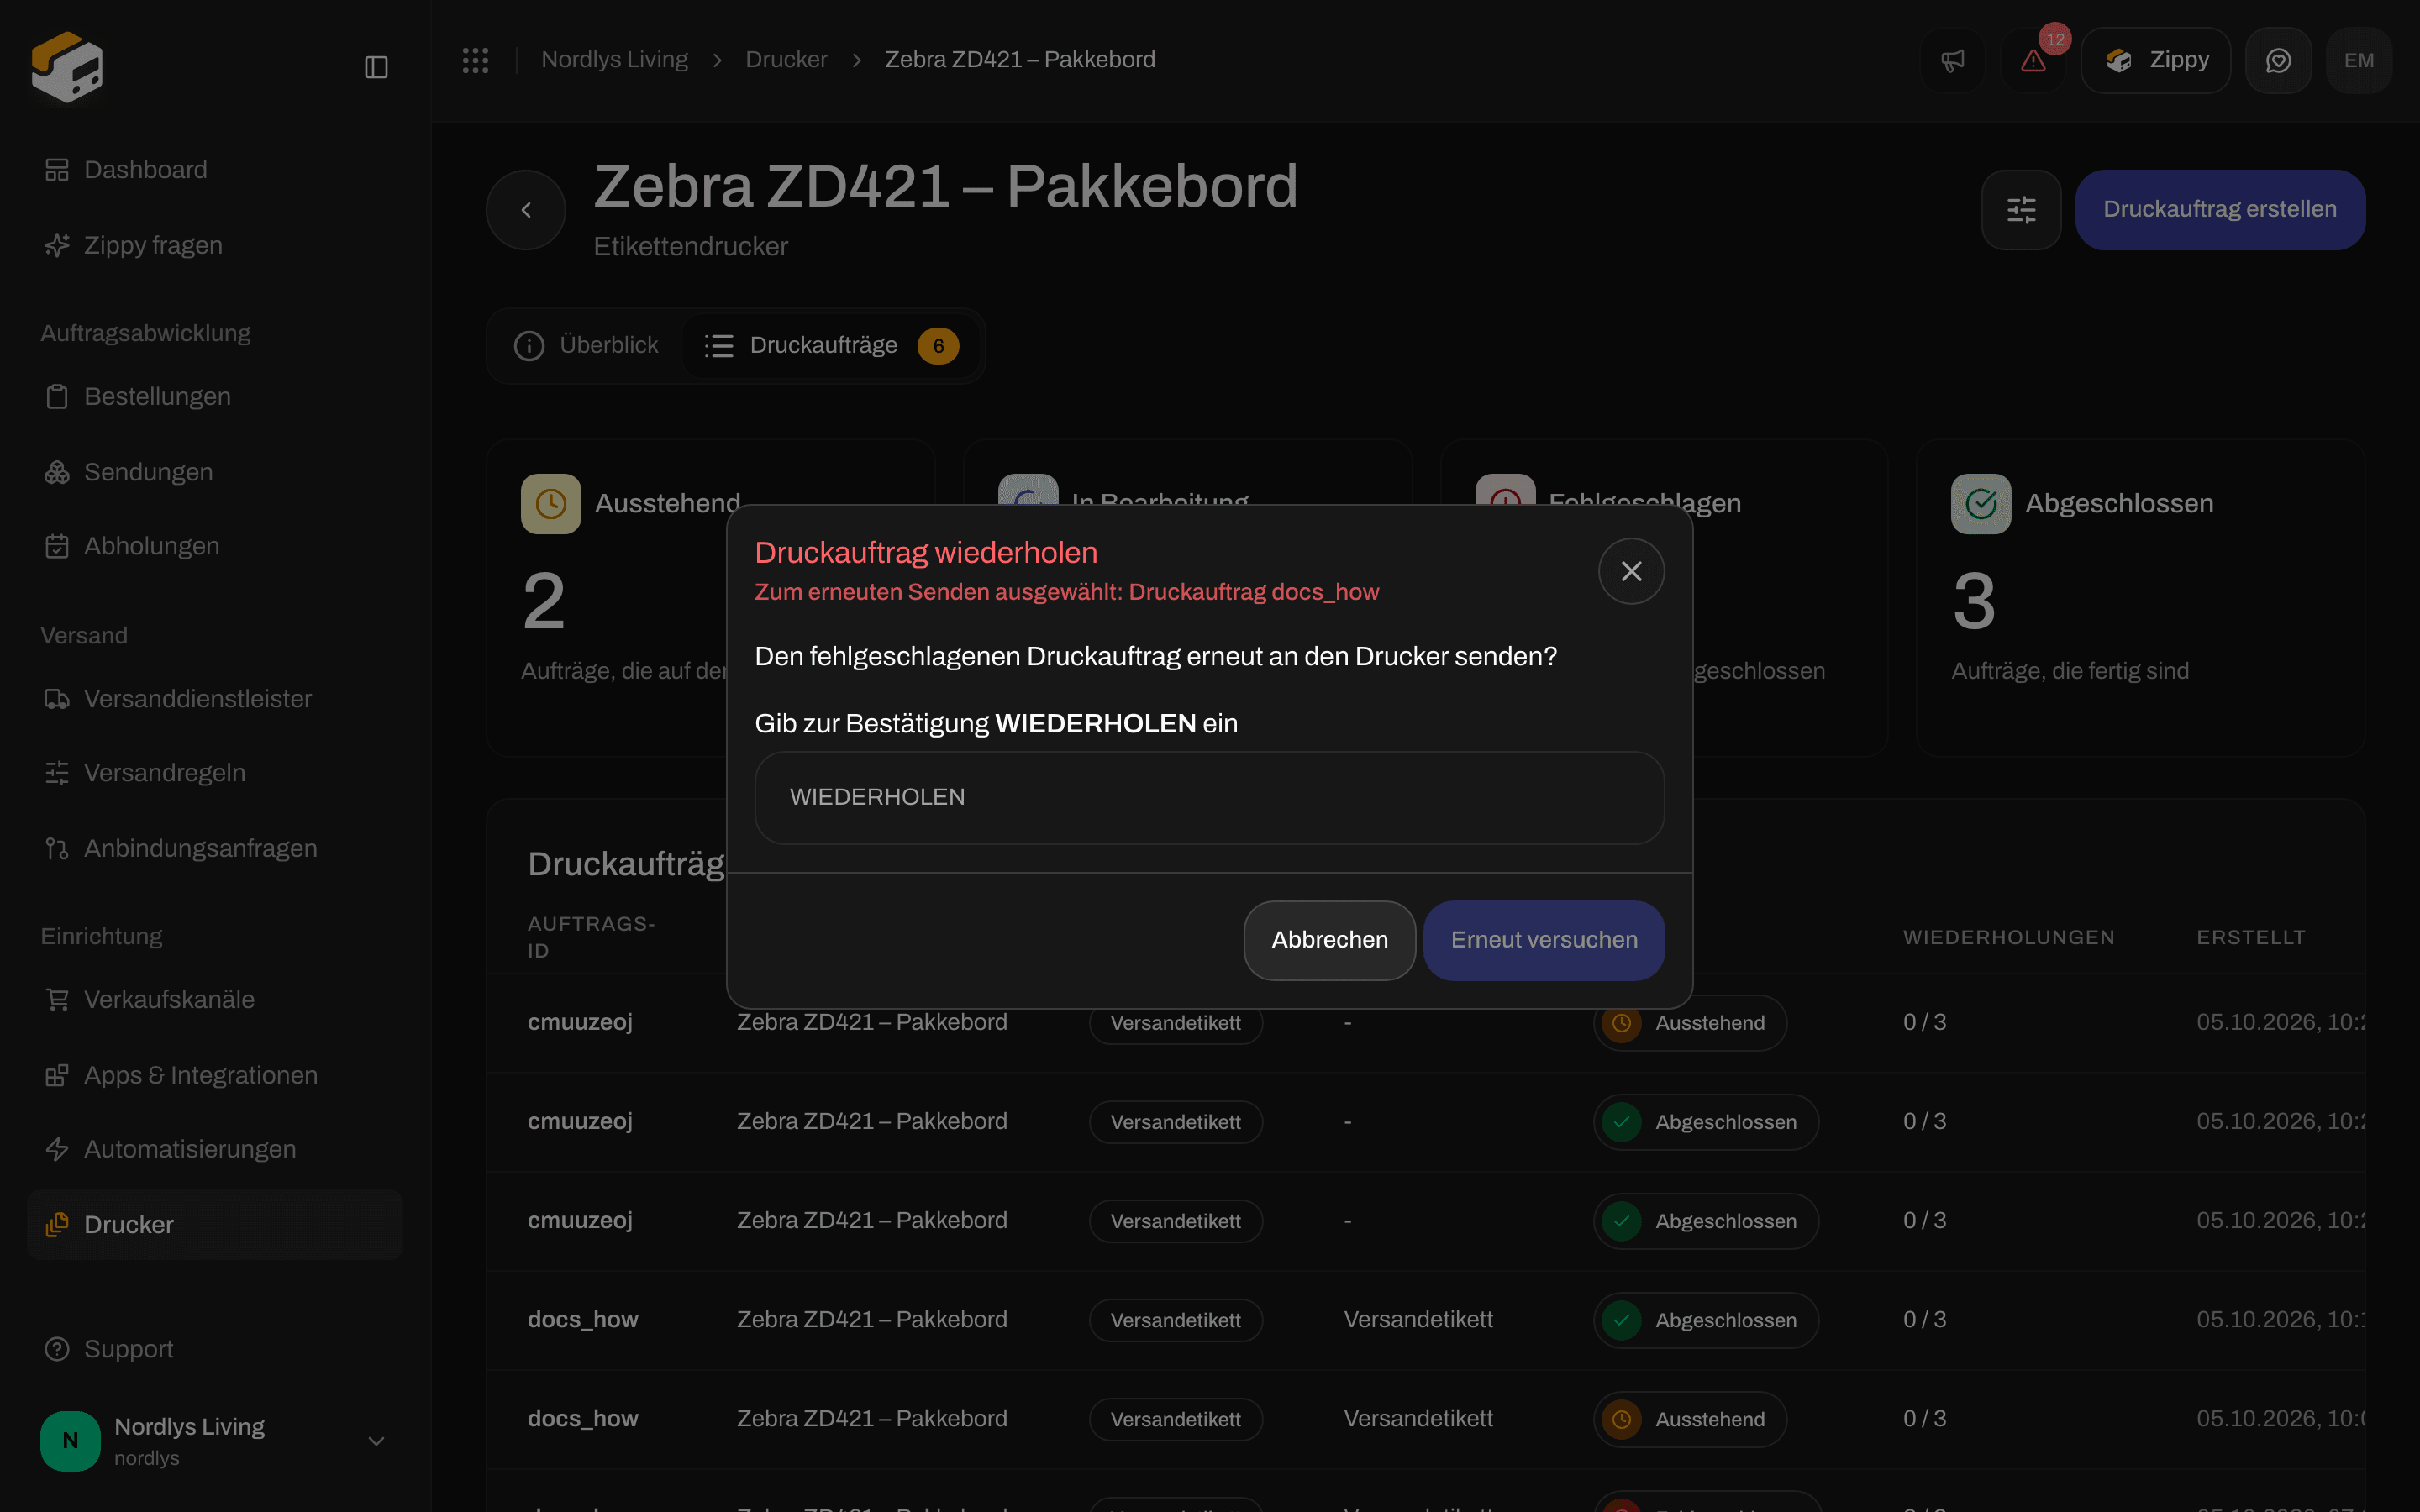Open Automatisierungen page

click(x=215, y=1149)
